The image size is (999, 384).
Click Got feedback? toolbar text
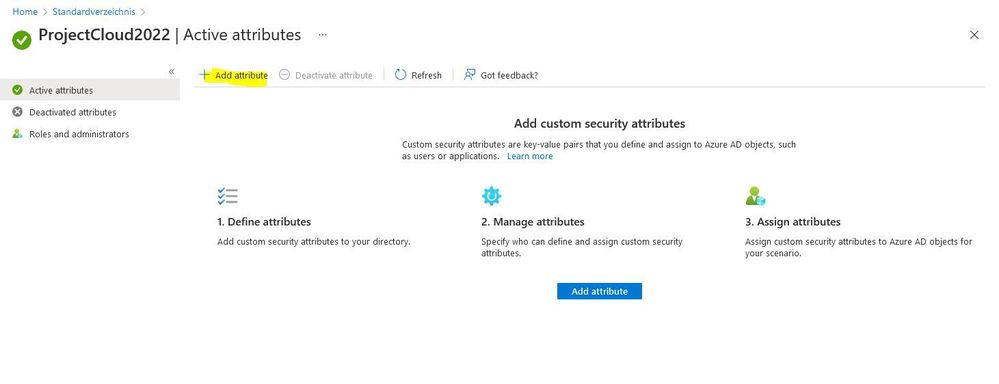(x=509, y=75)
